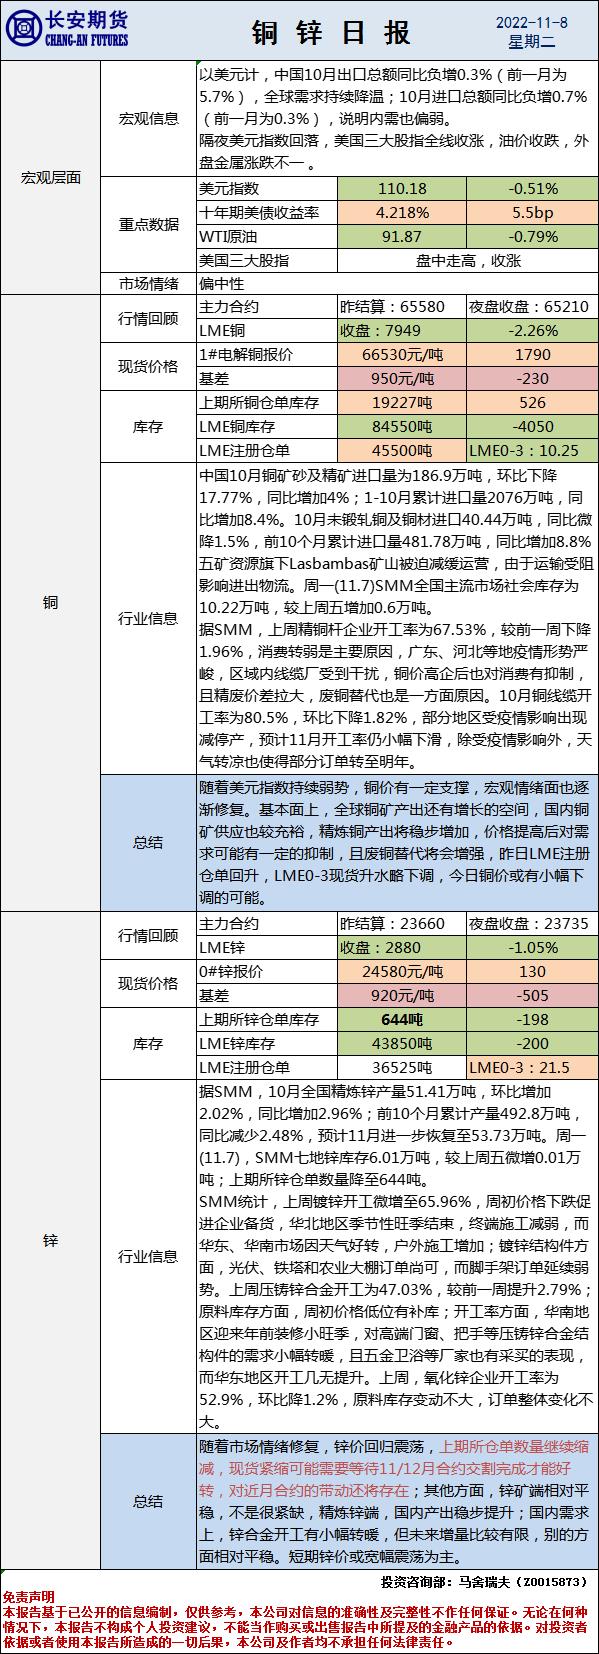
Task: Click the change value -1.05%
Action: (531, 947)
